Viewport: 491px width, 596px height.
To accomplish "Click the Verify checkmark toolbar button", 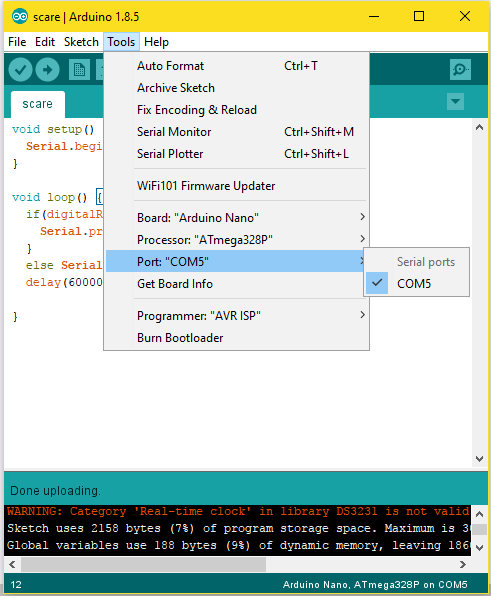I will click(20, 70).
